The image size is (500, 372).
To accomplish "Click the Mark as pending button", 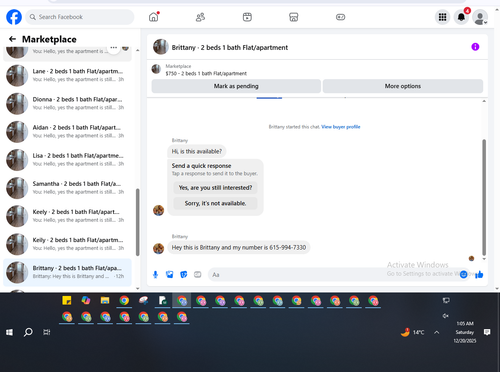I will [236, 86].
